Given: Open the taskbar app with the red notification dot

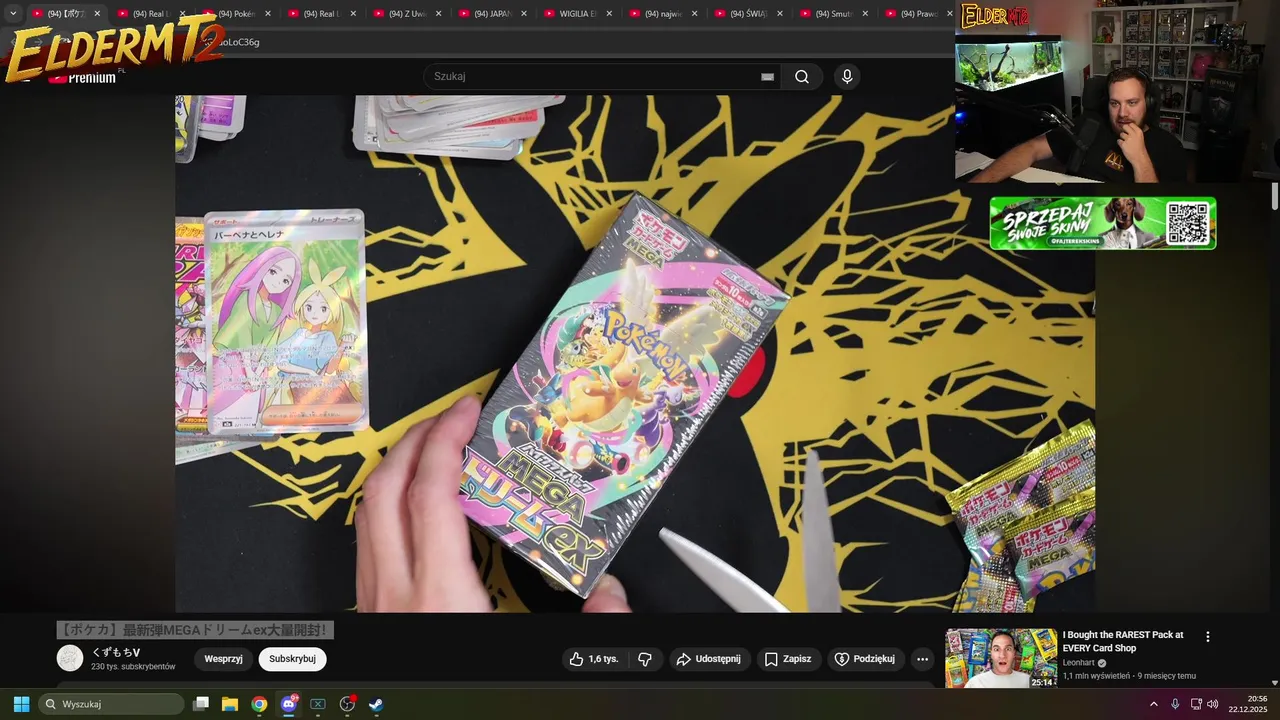Looking at the screenshot, I should 347,704.
